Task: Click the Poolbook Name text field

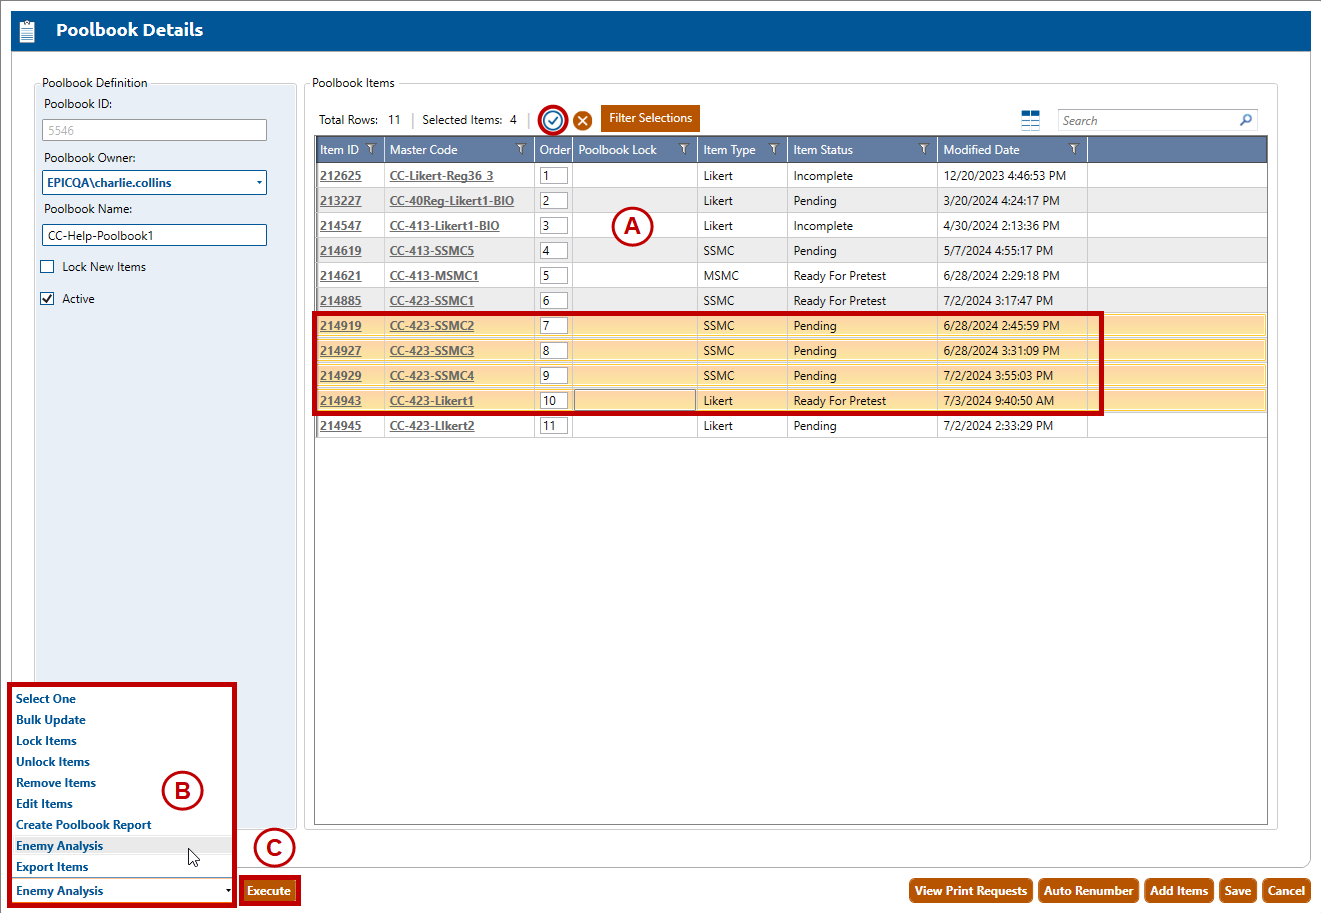Action: tap(155, 236)
